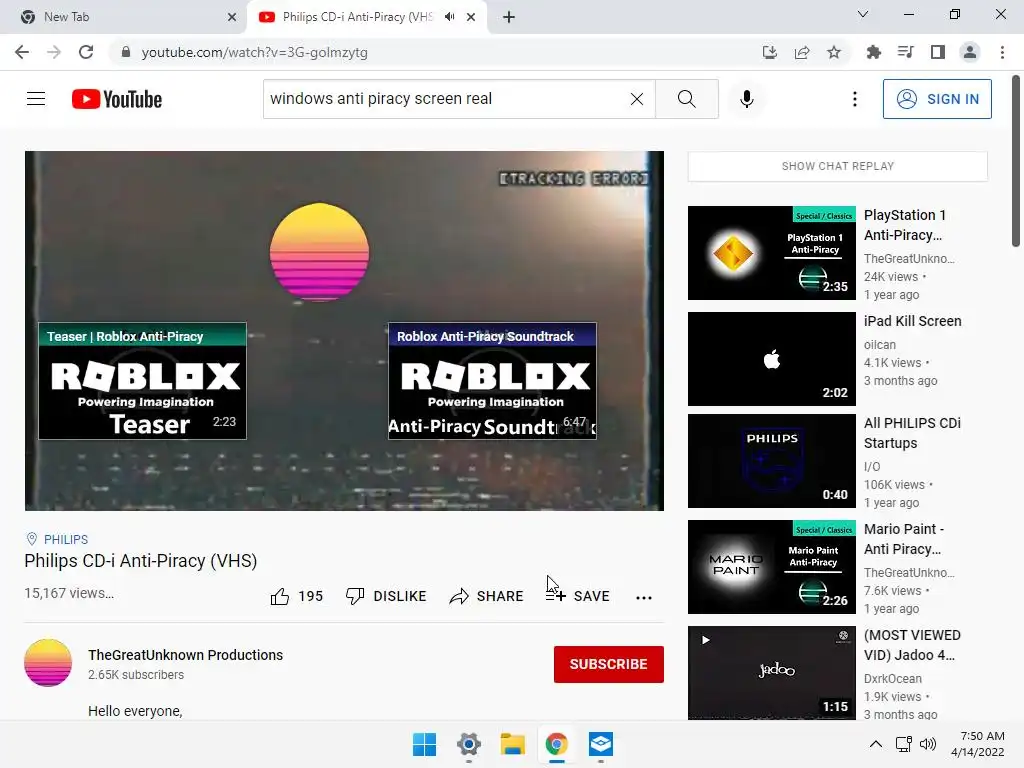The height and width of the screenshot is (768, 1024).
Task: Open Teaser Roblox Anti-Piracy end card
Action: [142, 381]
